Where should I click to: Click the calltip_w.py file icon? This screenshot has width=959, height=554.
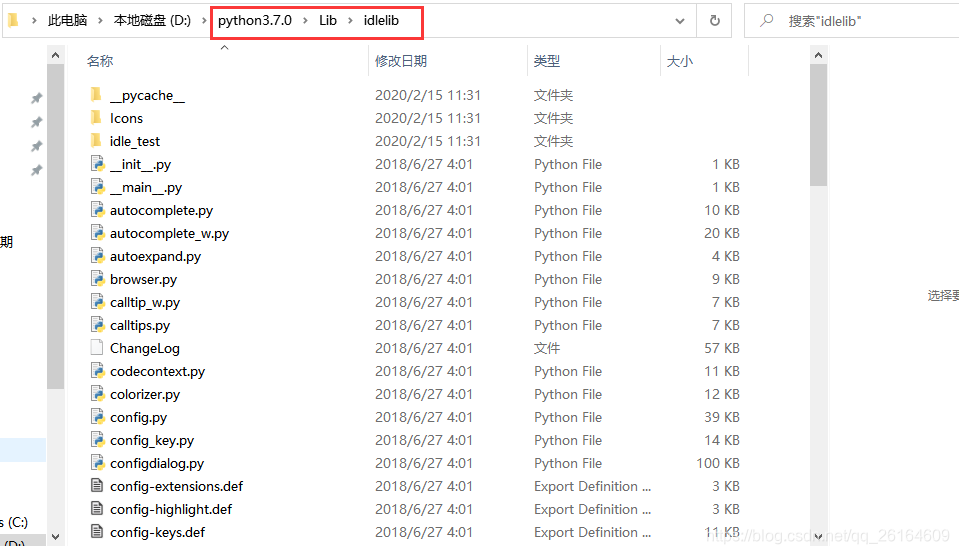pos(97,302)
